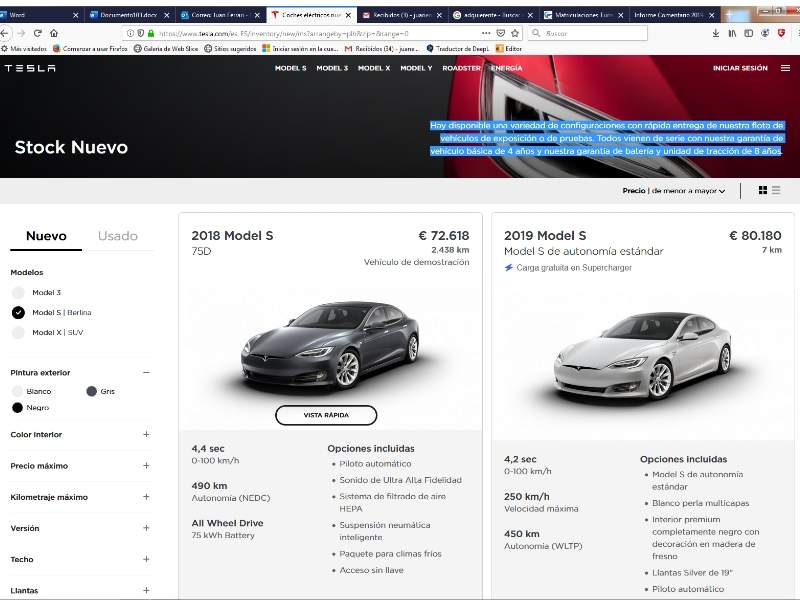Open the Energía menu item
The height and width of the screenshot is (600, 800).
click(x=506, y=68)
